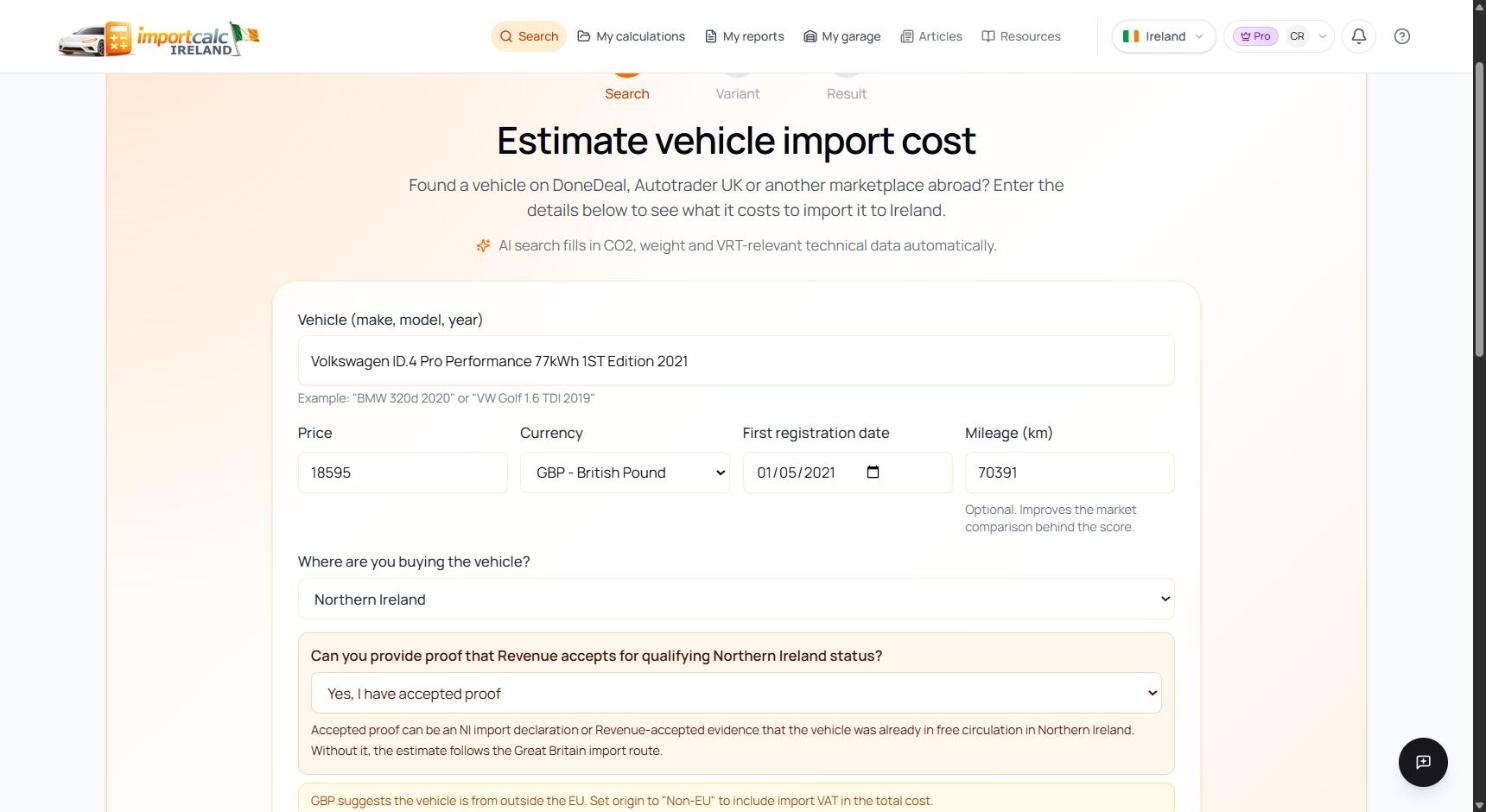Click the 'Estimate vehicle import cost' heading
The height and width of the screenshot is (812, 1486).
coord(736,140)
